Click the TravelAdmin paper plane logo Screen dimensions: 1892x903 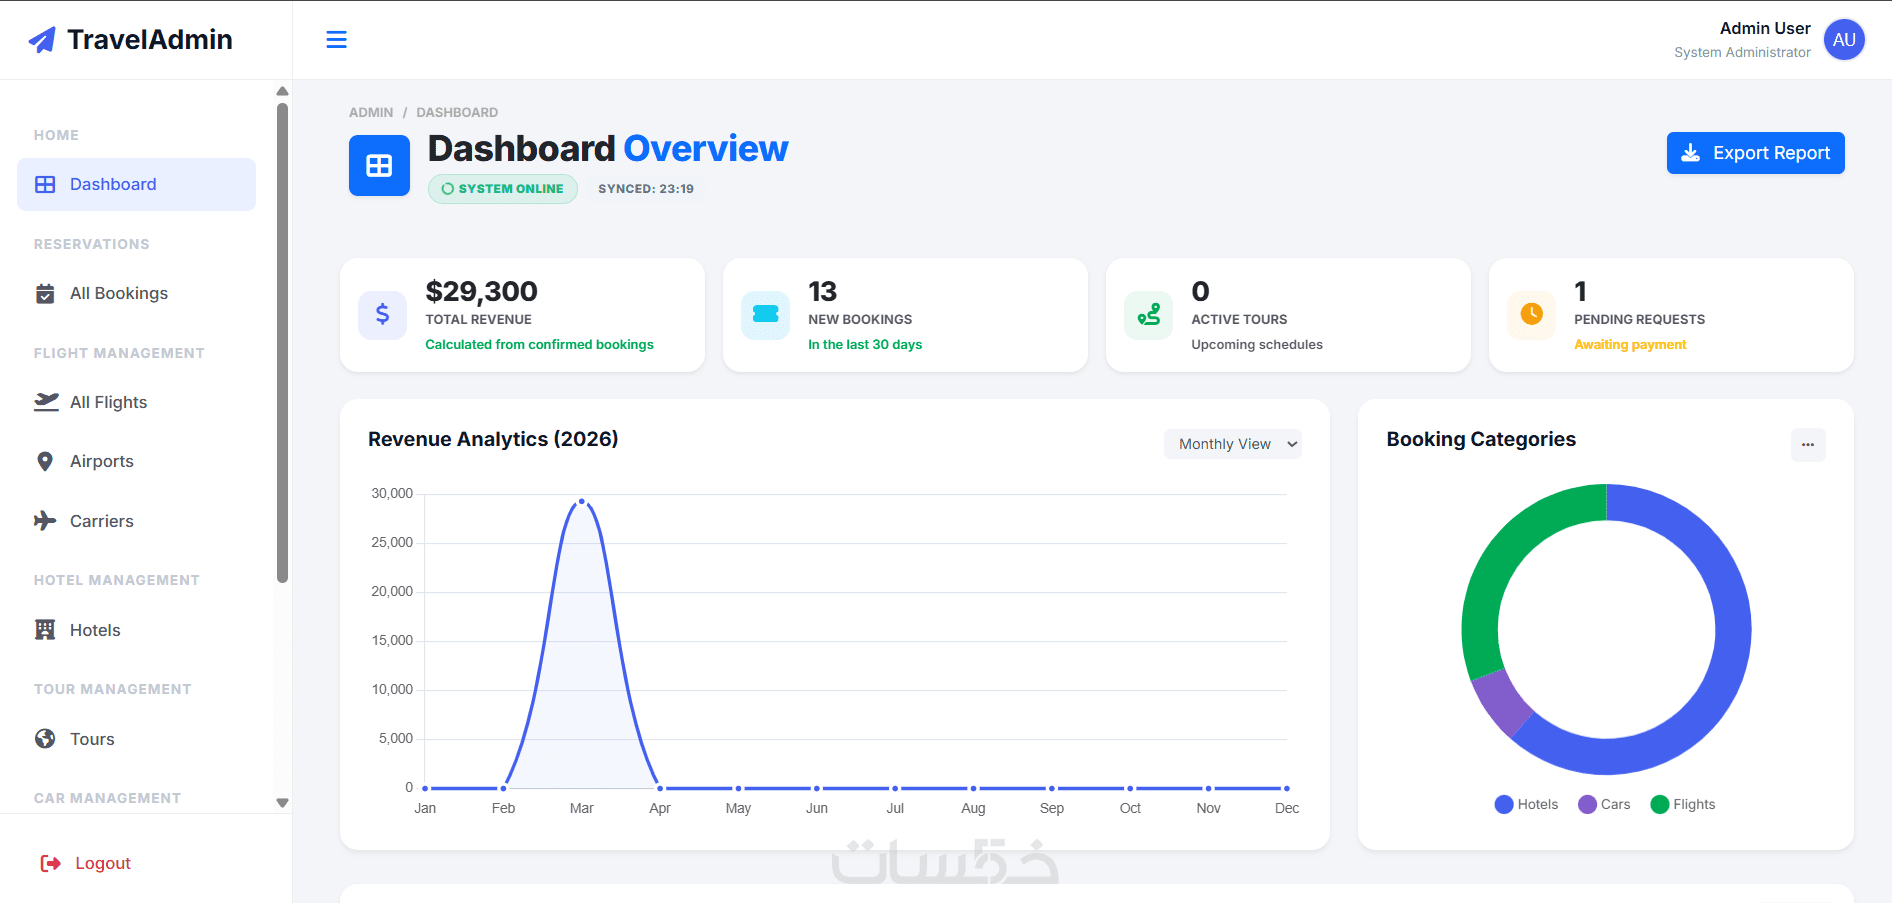tap(42, 40)
